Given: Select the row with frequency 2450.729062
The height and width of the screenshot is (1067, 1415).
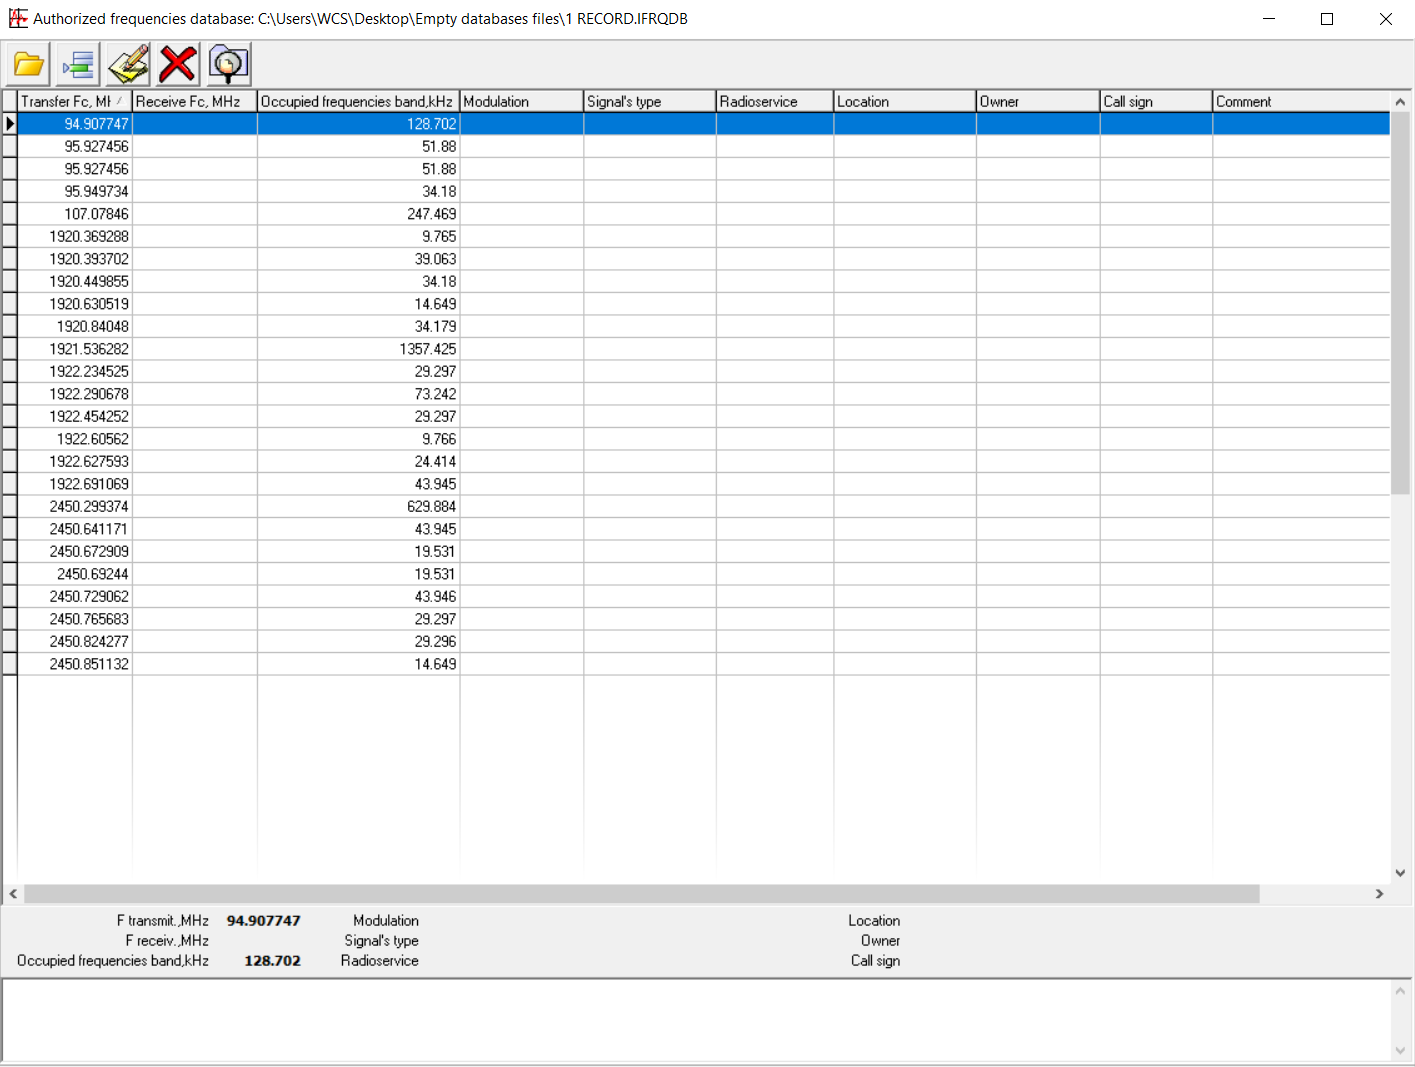Looking at the screenshot, I should (703, 596).
